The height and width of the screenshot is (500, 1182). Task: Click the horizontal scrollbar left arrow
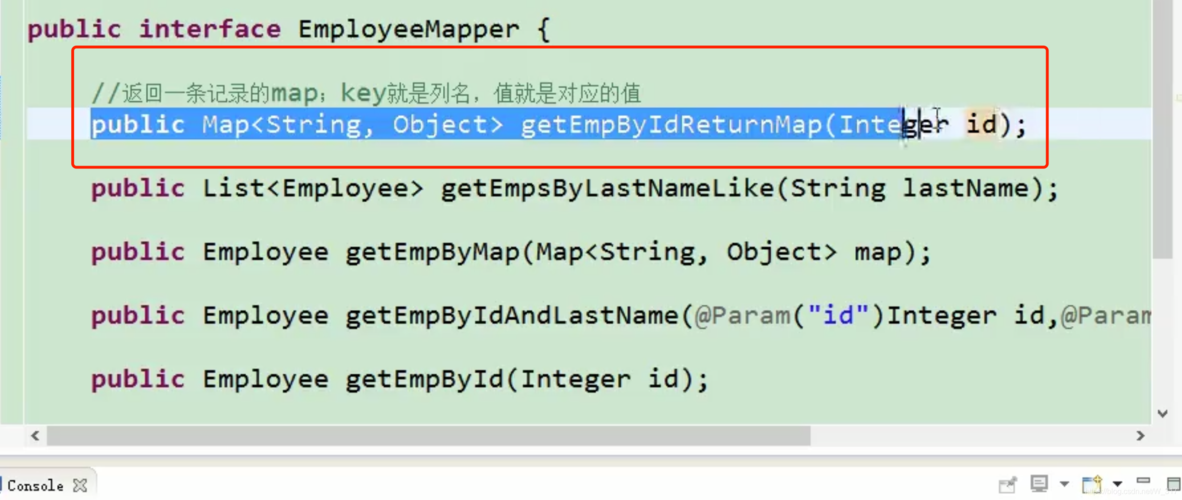pyautogui.click(x=36, y=436)
